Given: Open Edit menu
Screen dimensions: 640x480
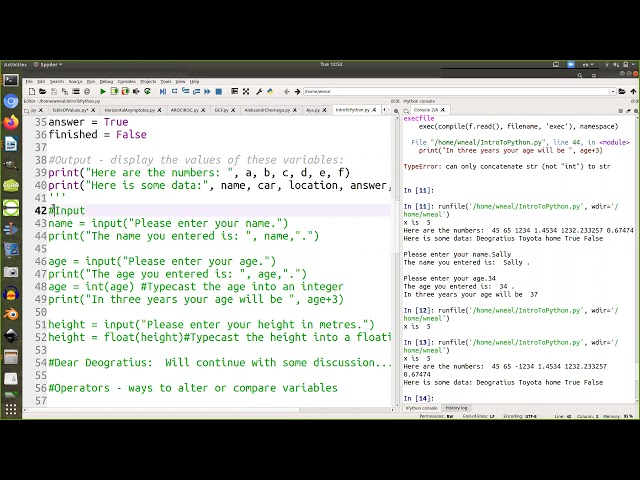Looking at the screenshot, I should pyautogui.click(x=41, y=82).
